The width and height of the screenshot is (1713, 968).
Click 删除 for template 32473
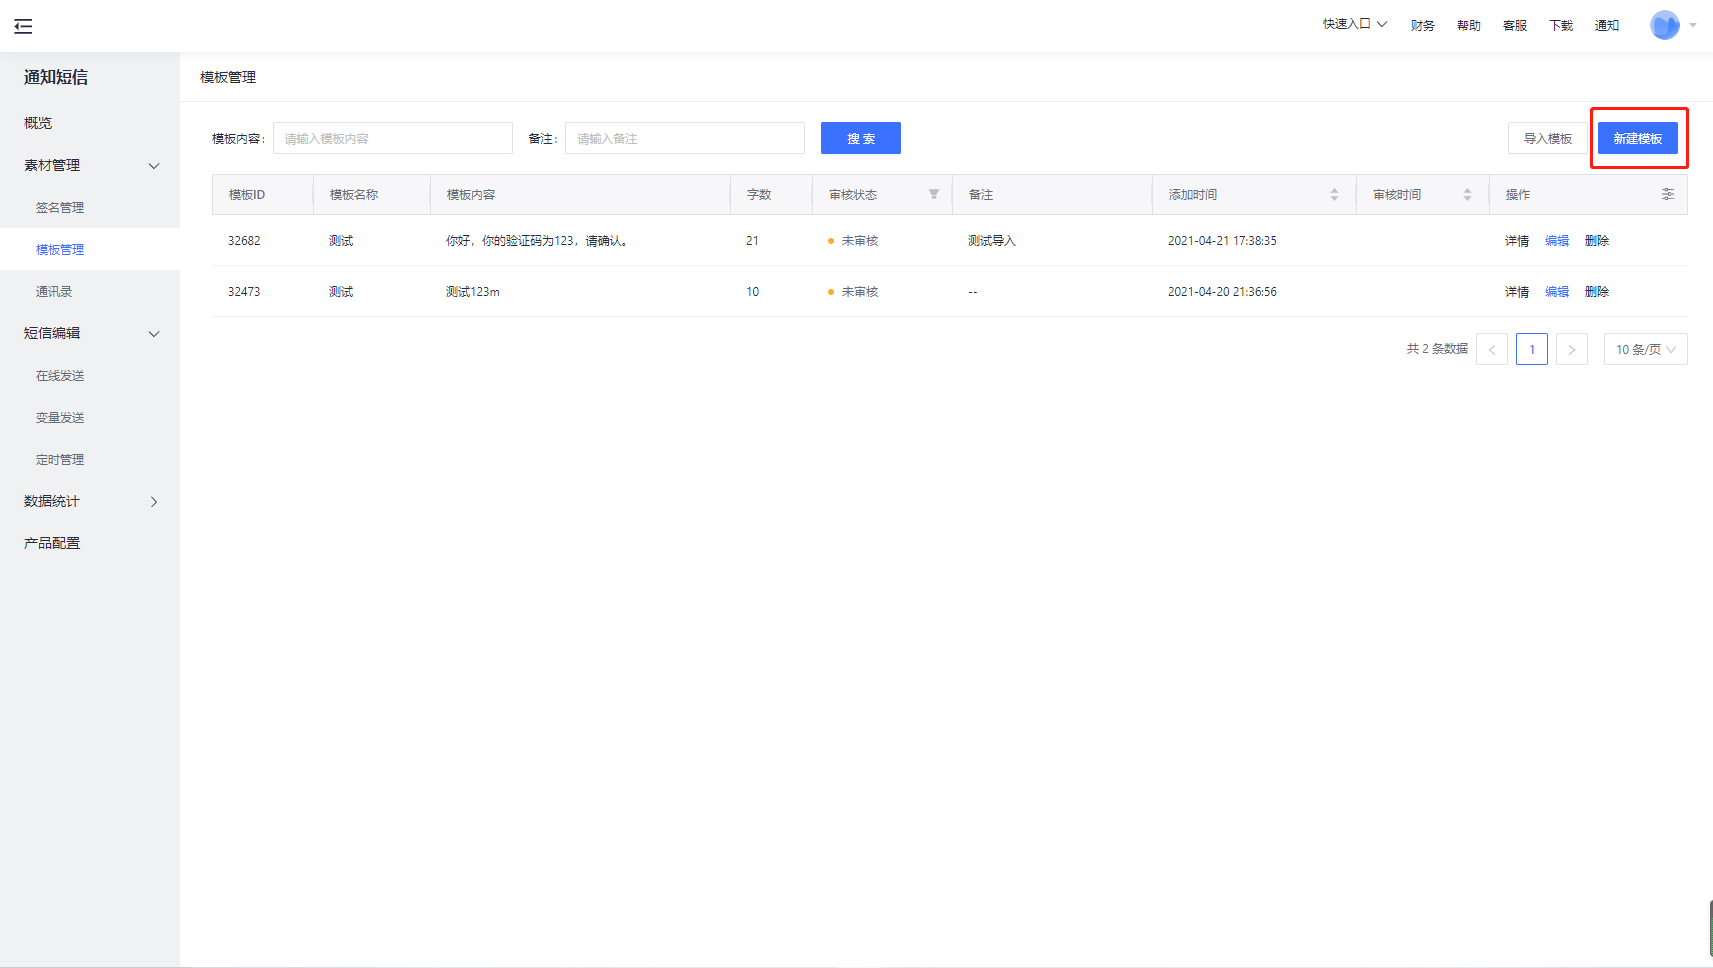(x=1596, y=292)
